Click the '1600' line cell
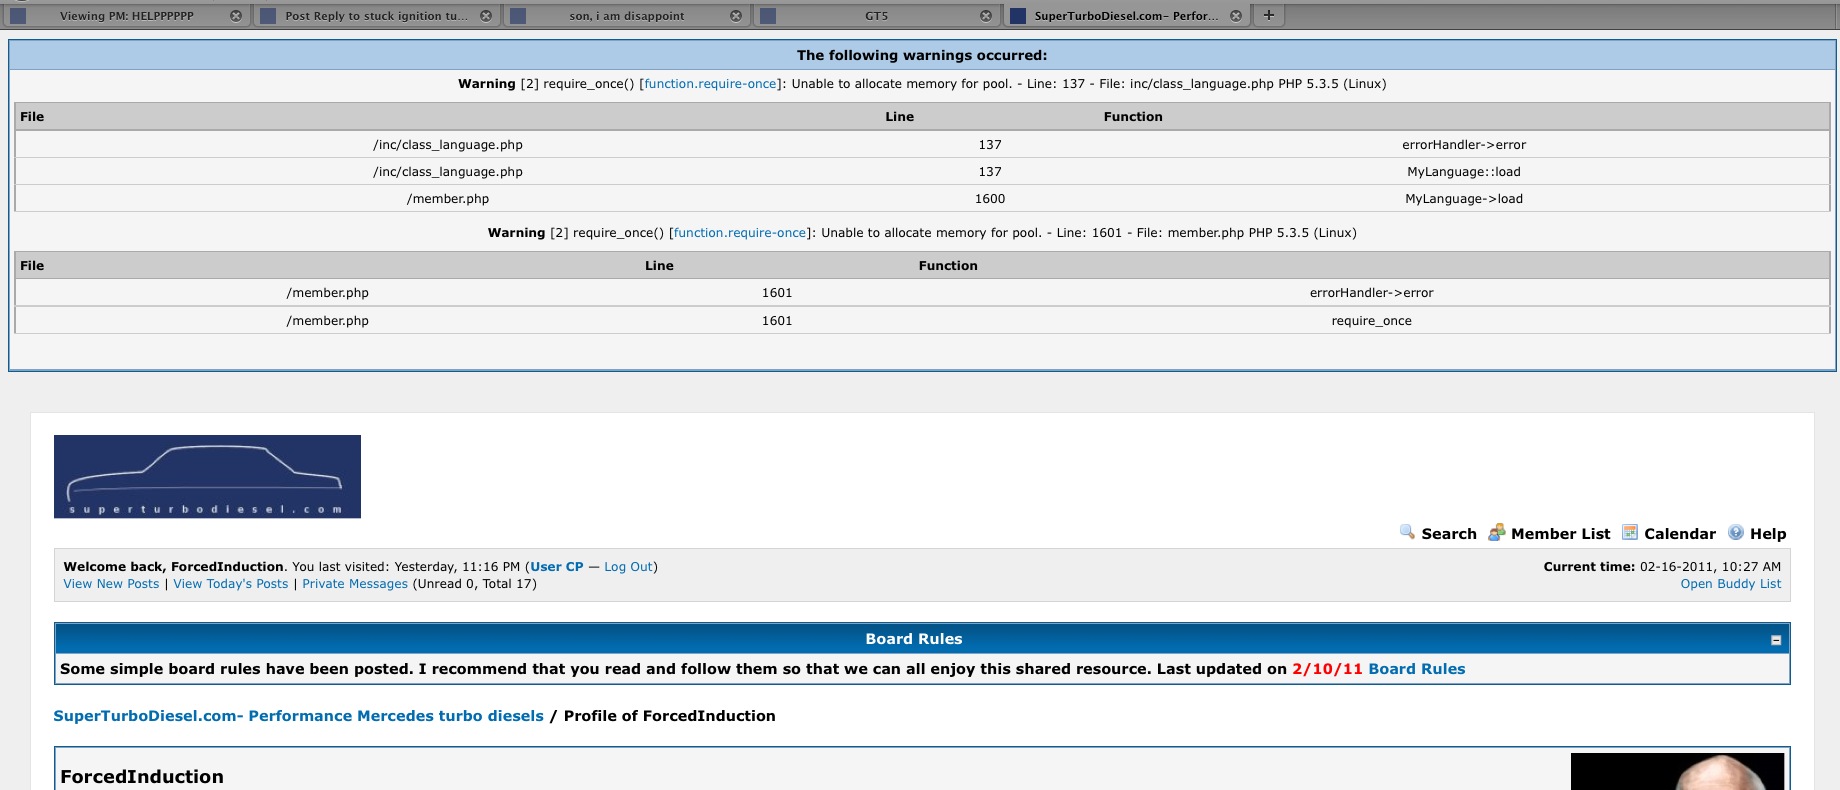This screenshot has height=790, width=1840. 990,199
